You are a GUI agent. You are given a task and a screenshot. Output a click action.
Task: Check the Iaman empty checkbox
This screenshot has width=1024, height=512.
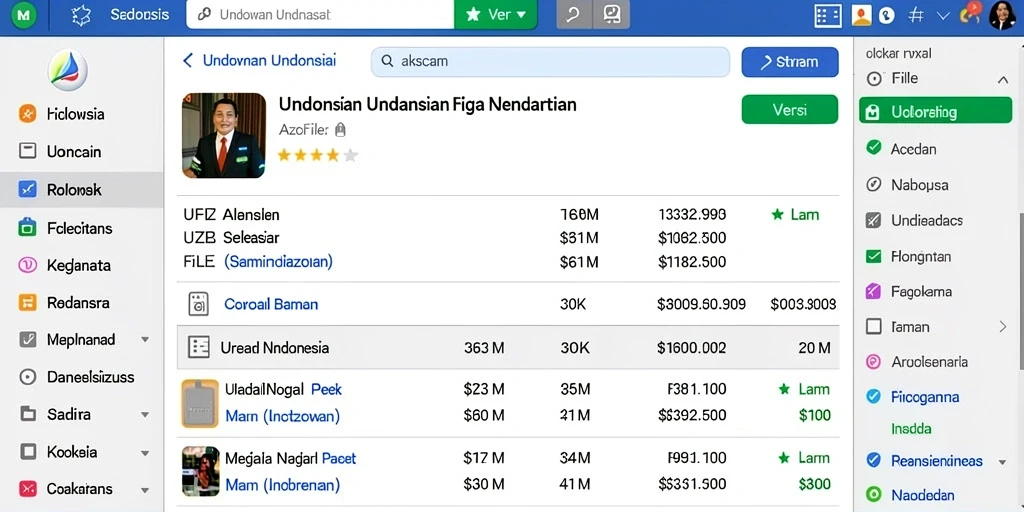coord(873,327)
